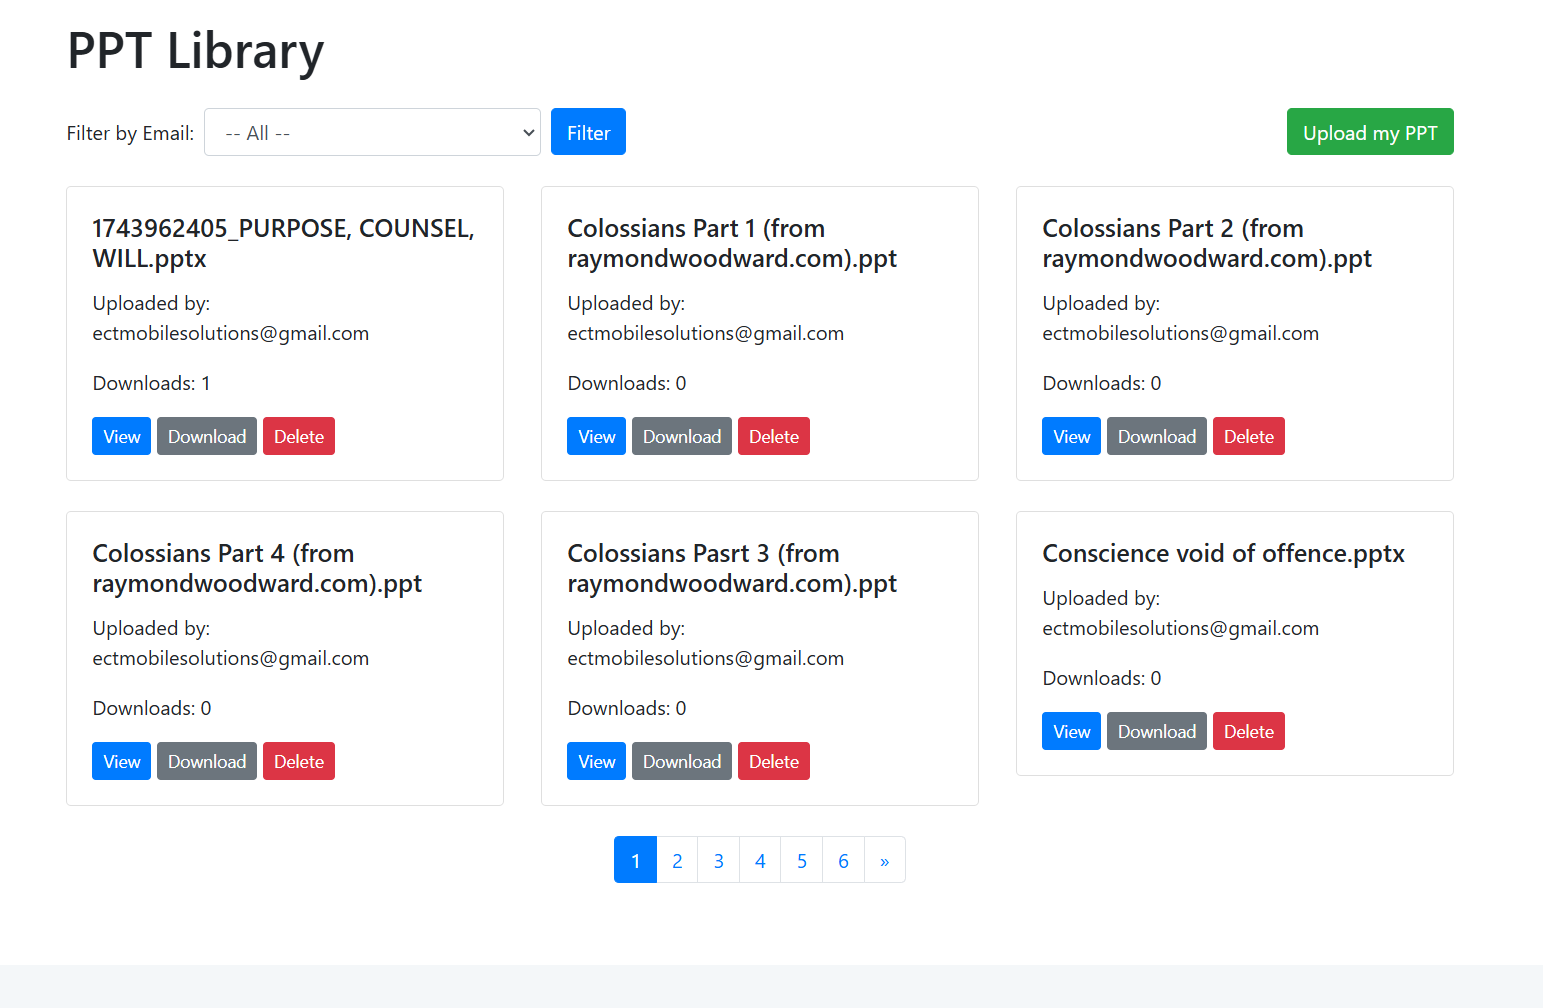Delete Colossians Part 4

[x=298, y=760]
